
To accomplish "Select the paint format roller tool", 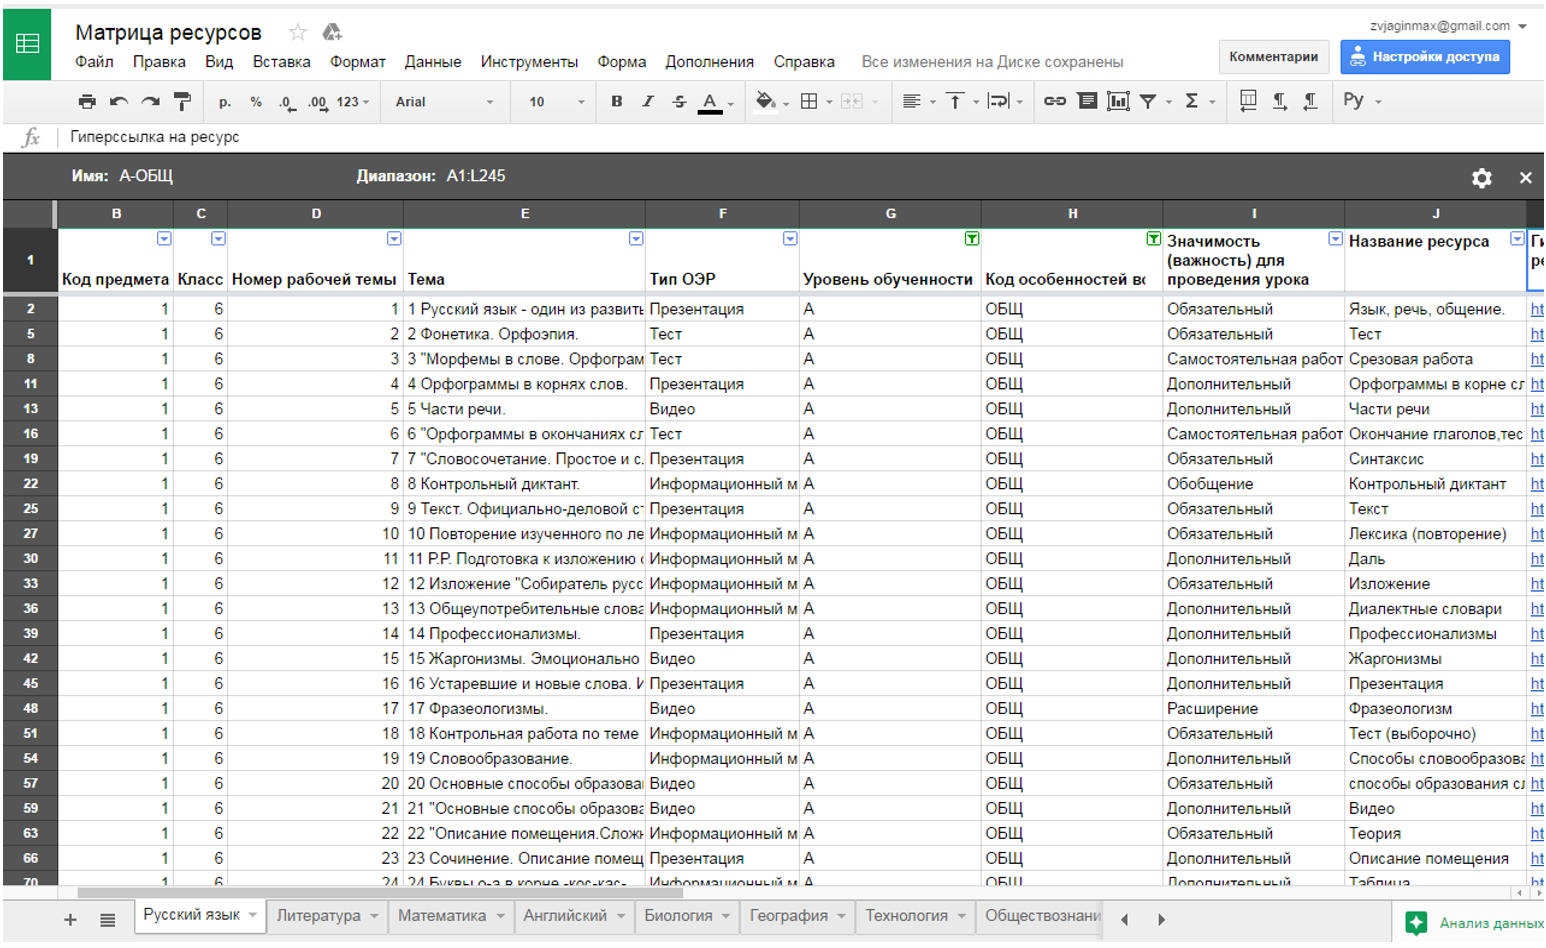I will pos(182,101).
